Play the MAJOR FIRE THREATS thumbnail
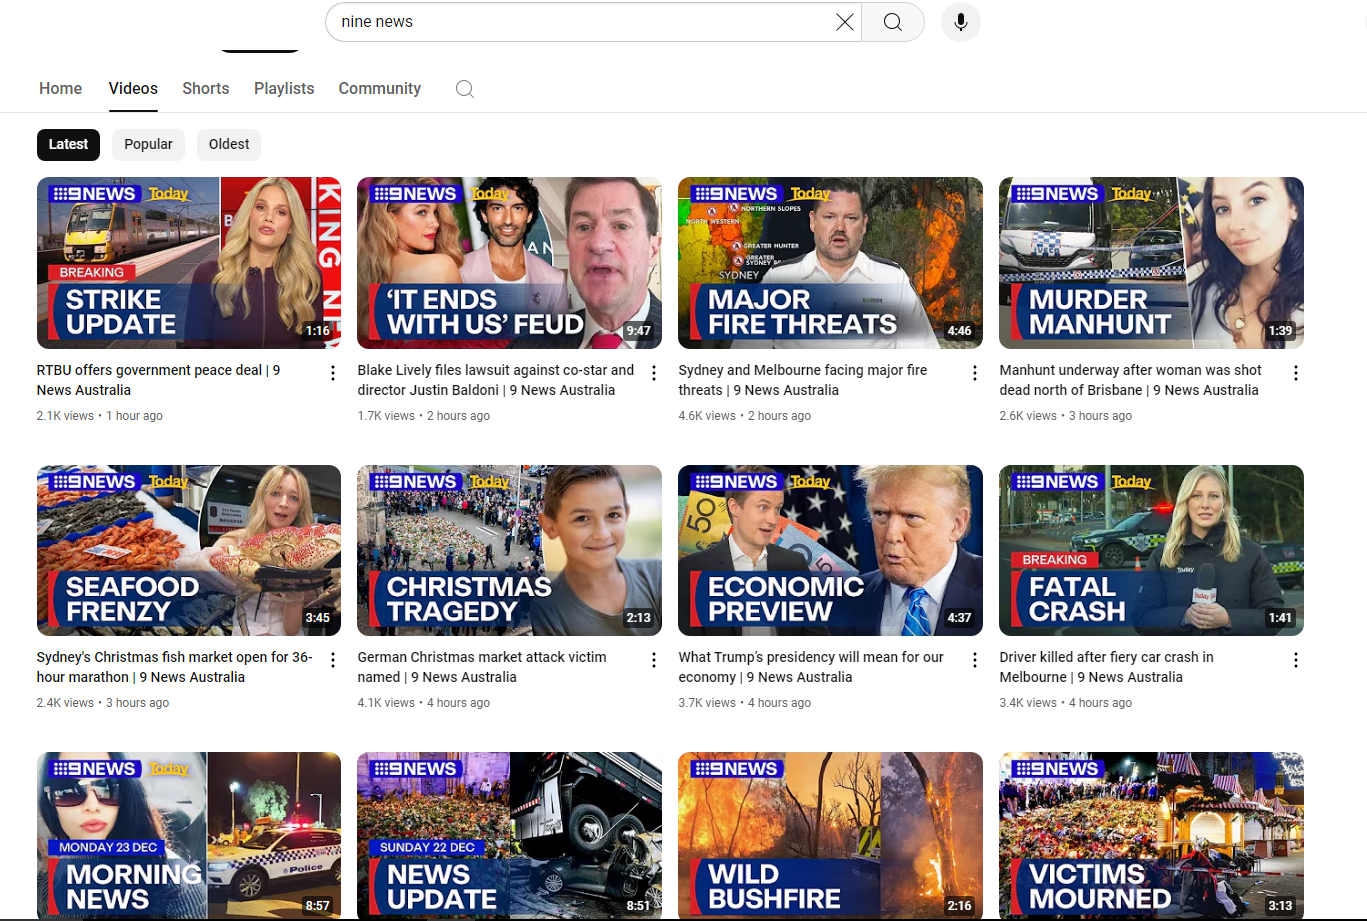The width and height of the screenshot is (1367, 921). pyautogui.click(x=830, y=263)
